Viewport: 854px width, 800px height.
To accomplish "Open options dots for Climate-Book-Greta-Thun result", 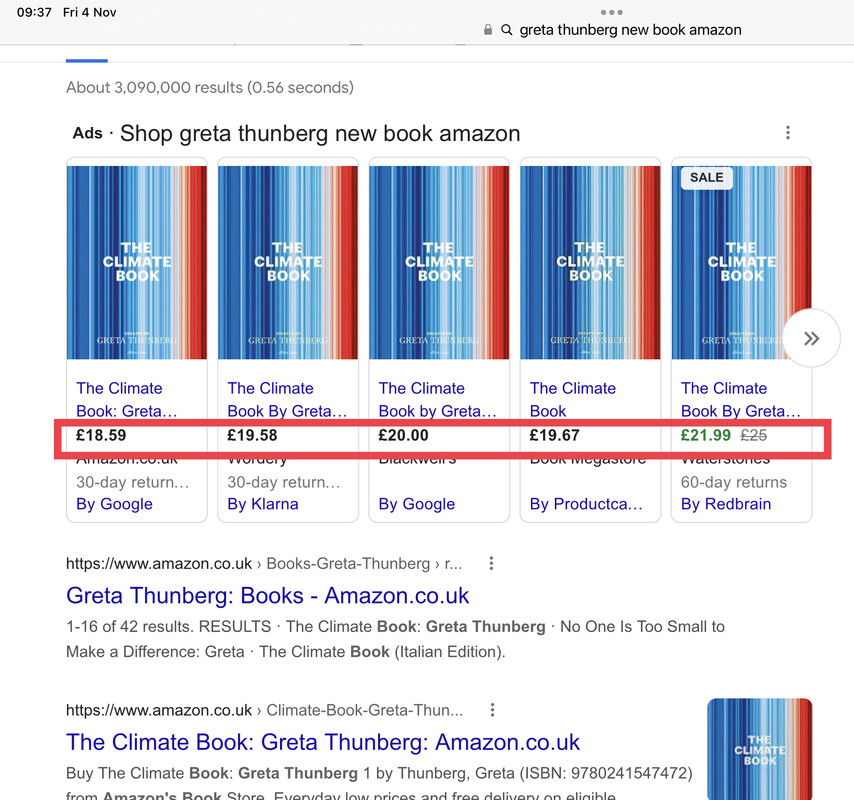I will pos(492,710).
